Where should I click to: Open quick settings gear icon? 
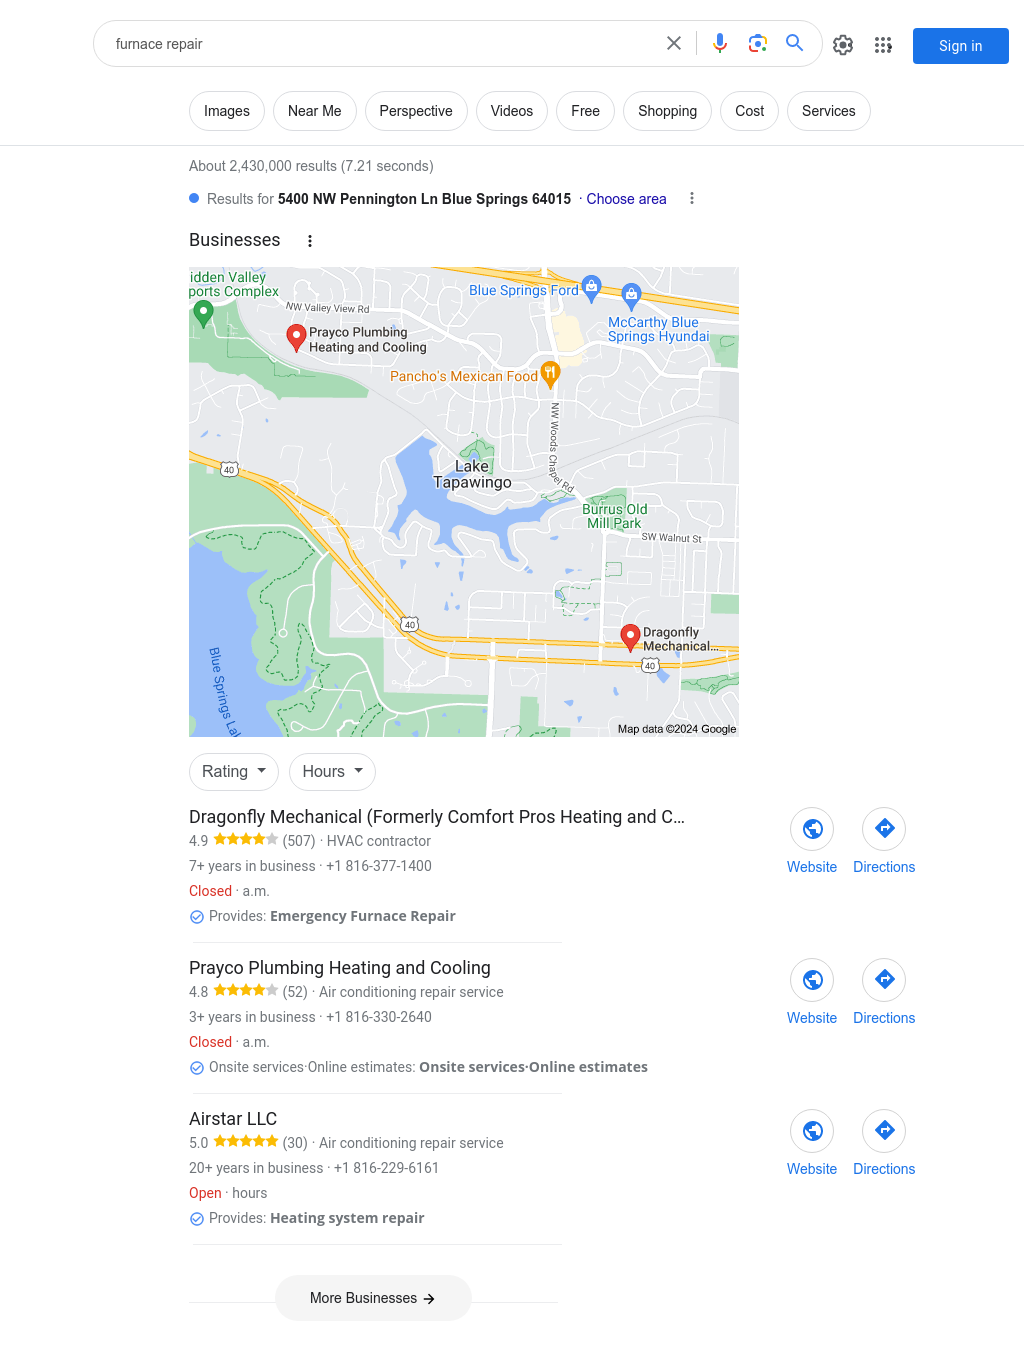(843, 45)
